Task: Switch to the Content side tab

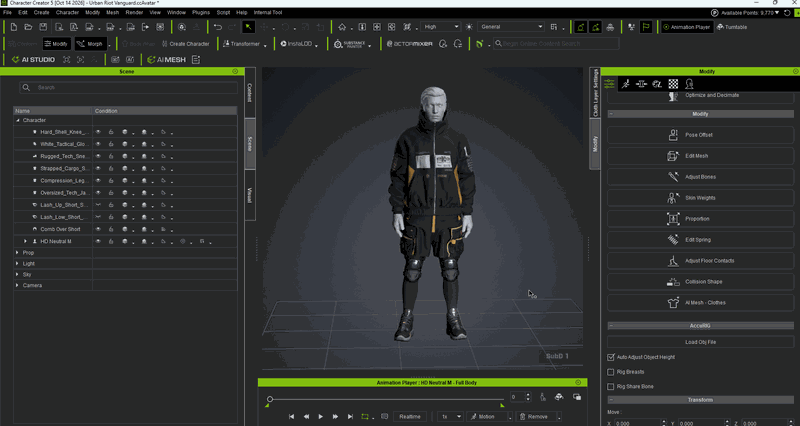Action: click(250, 92)
